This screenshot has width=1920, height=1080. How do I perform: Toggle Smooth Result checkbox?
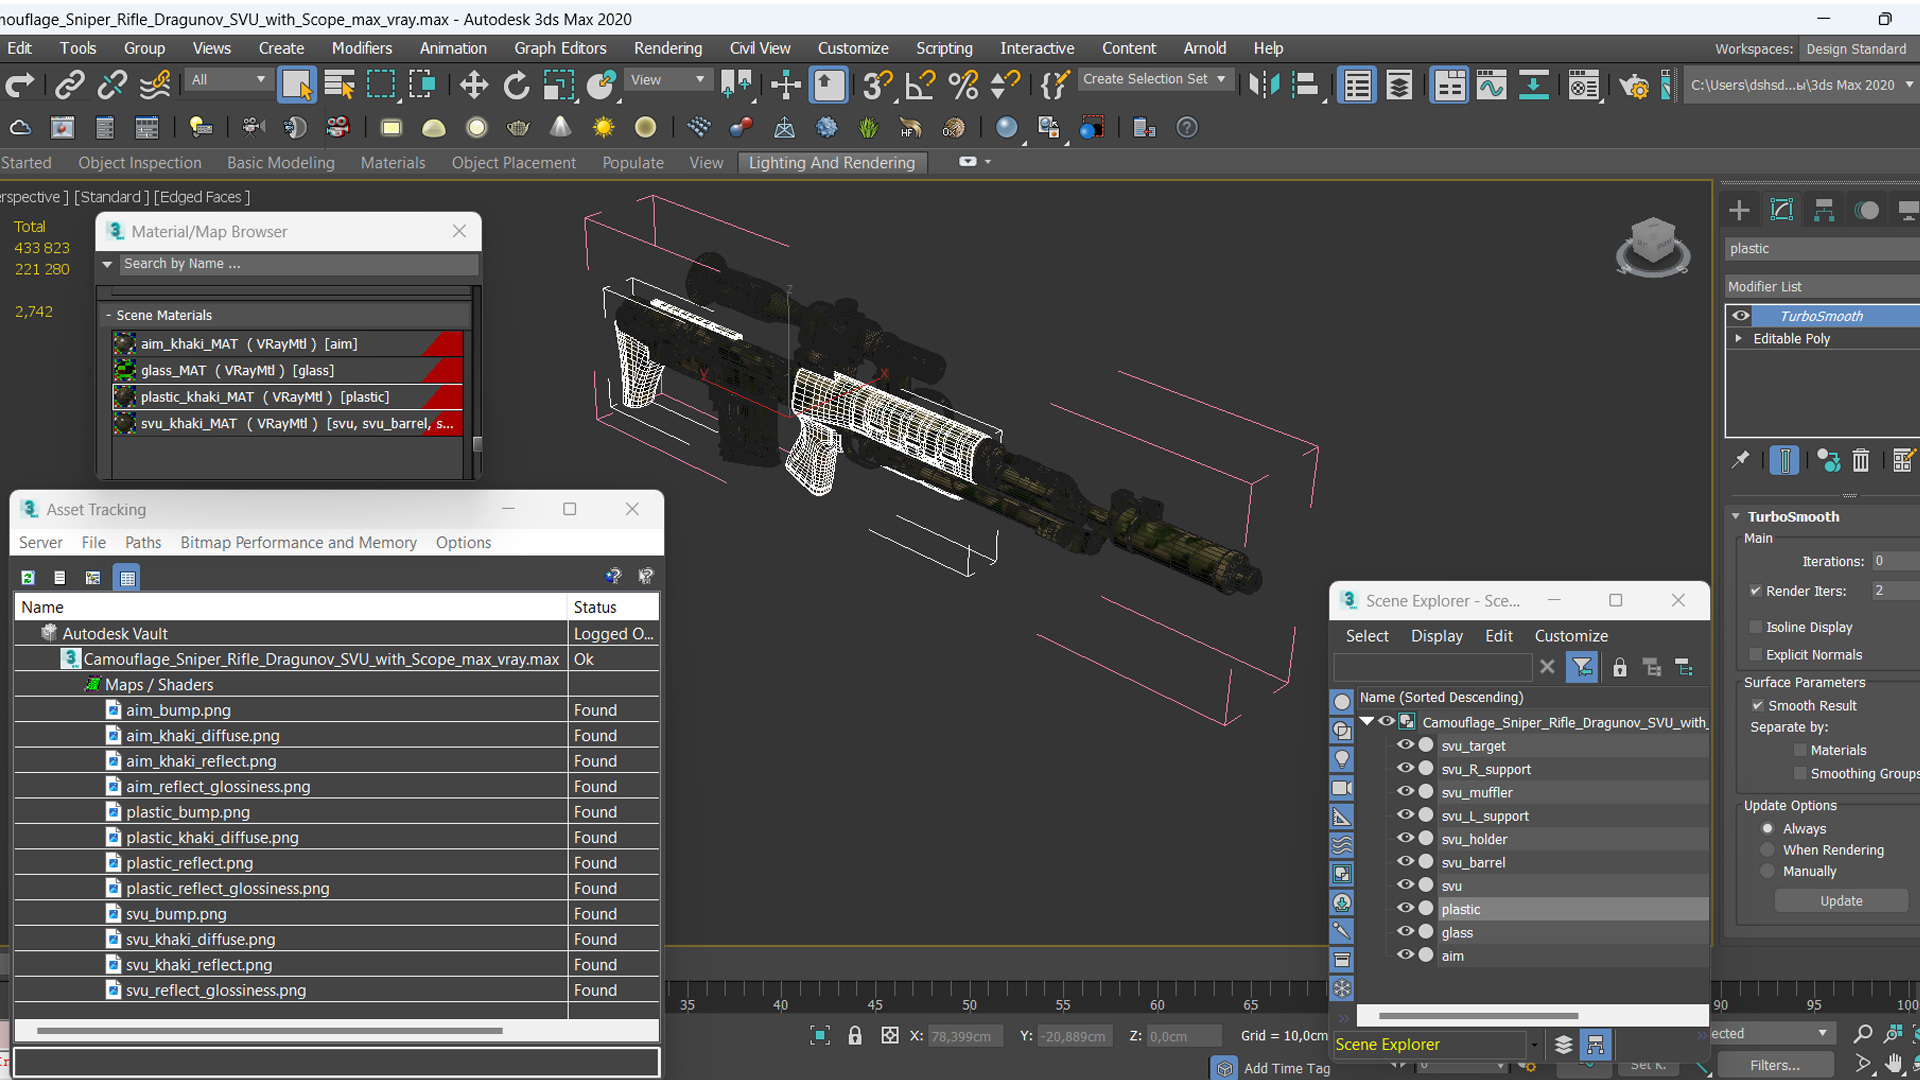1757,705
